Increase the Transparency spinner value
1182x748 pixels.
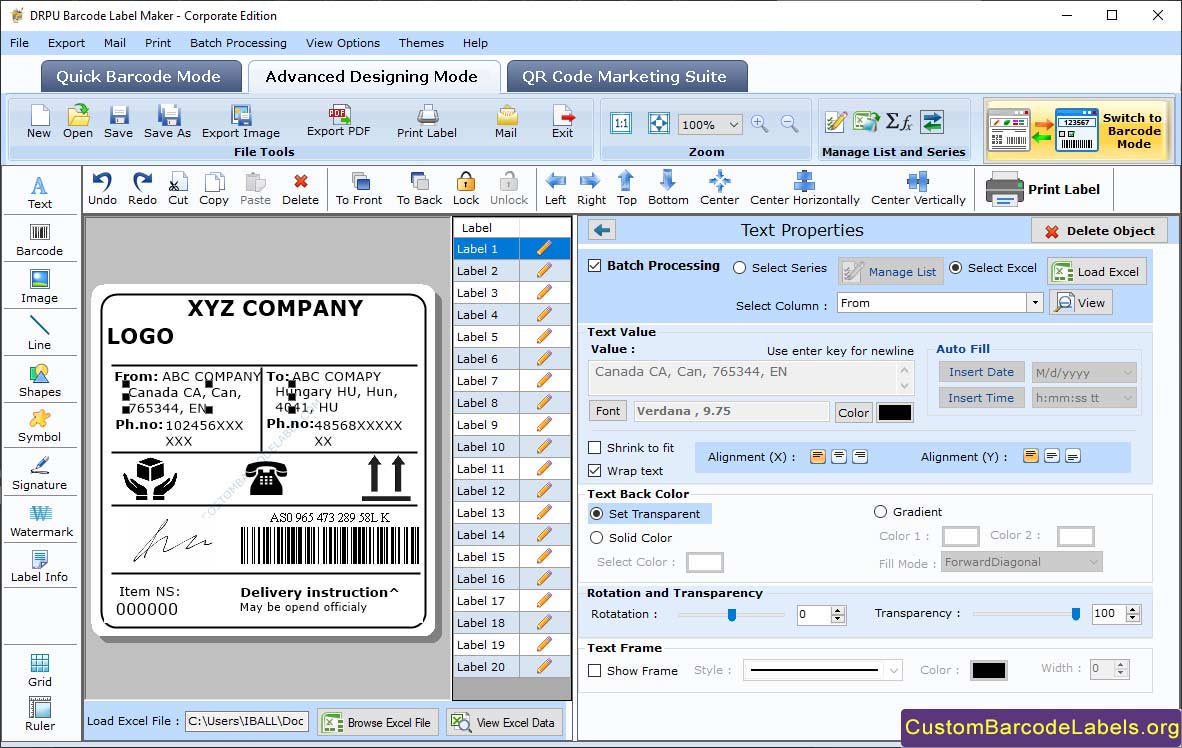click(1132, 610)
